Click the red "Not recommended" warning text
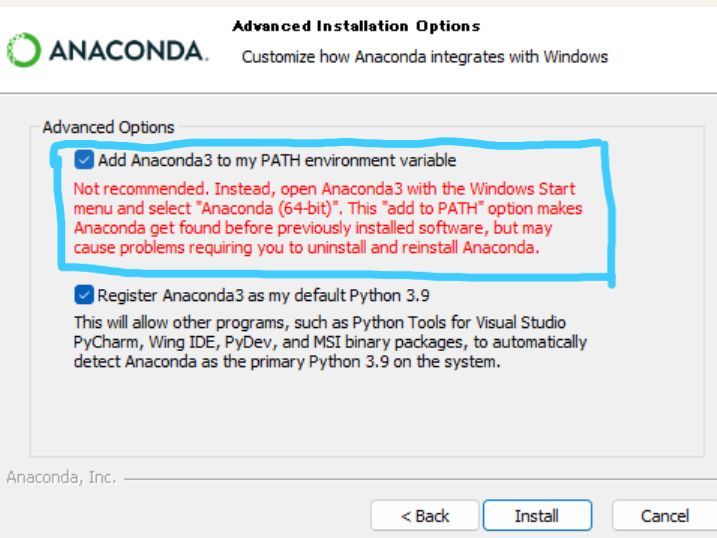 click(328, 218)
